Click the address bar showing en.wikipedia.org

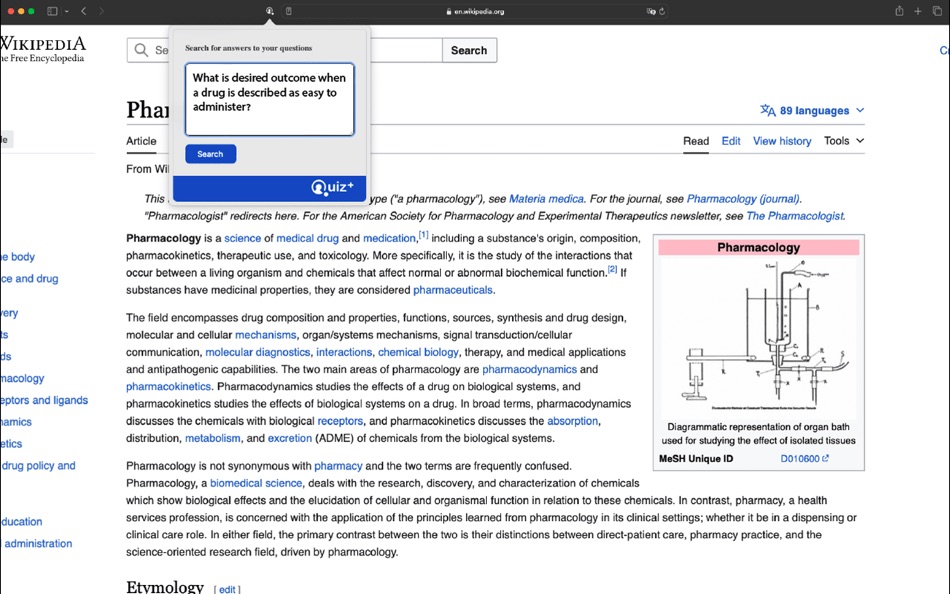pyautogui.click(x=474, y=11)
